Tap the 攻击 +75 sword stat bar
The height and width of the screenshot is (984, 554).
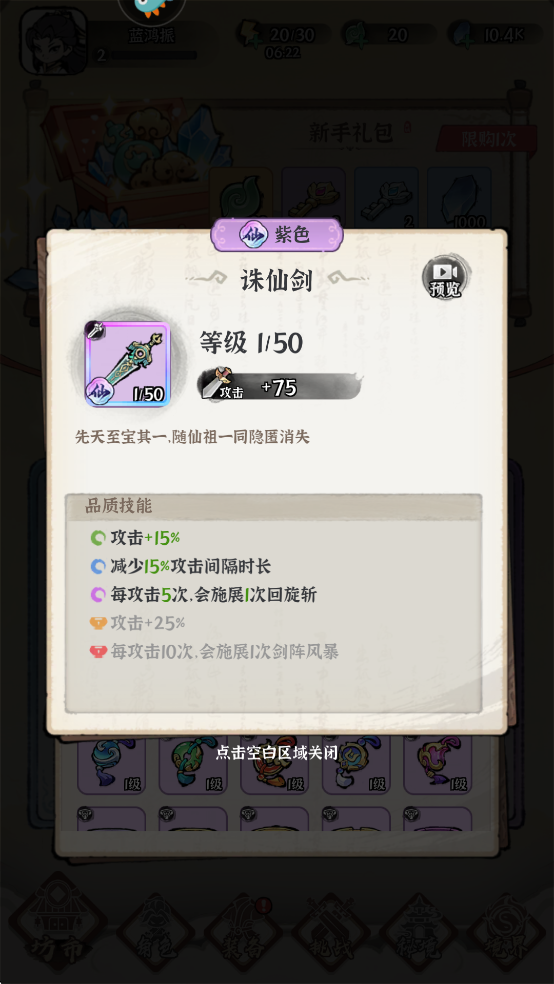point(280,386)
